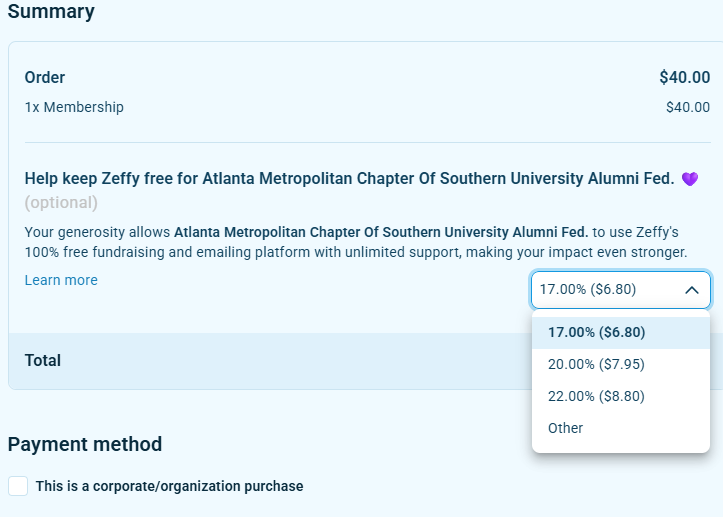Click the 'Payment method' heading
Viewport: 723px width, 517px height.
point(85,444)
